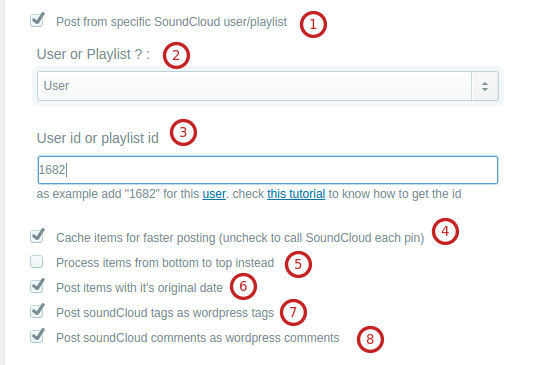Uncheck Post from specific SoundCloud user/playlist
Screen dimensions: 545x365
[x=37, y=21]
